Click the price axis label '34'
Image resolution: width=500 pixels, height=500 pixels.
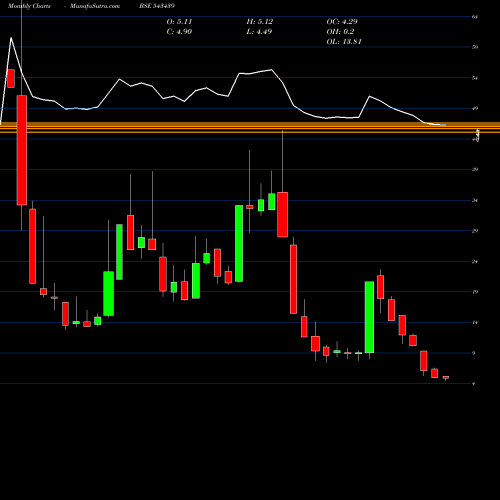475,200
